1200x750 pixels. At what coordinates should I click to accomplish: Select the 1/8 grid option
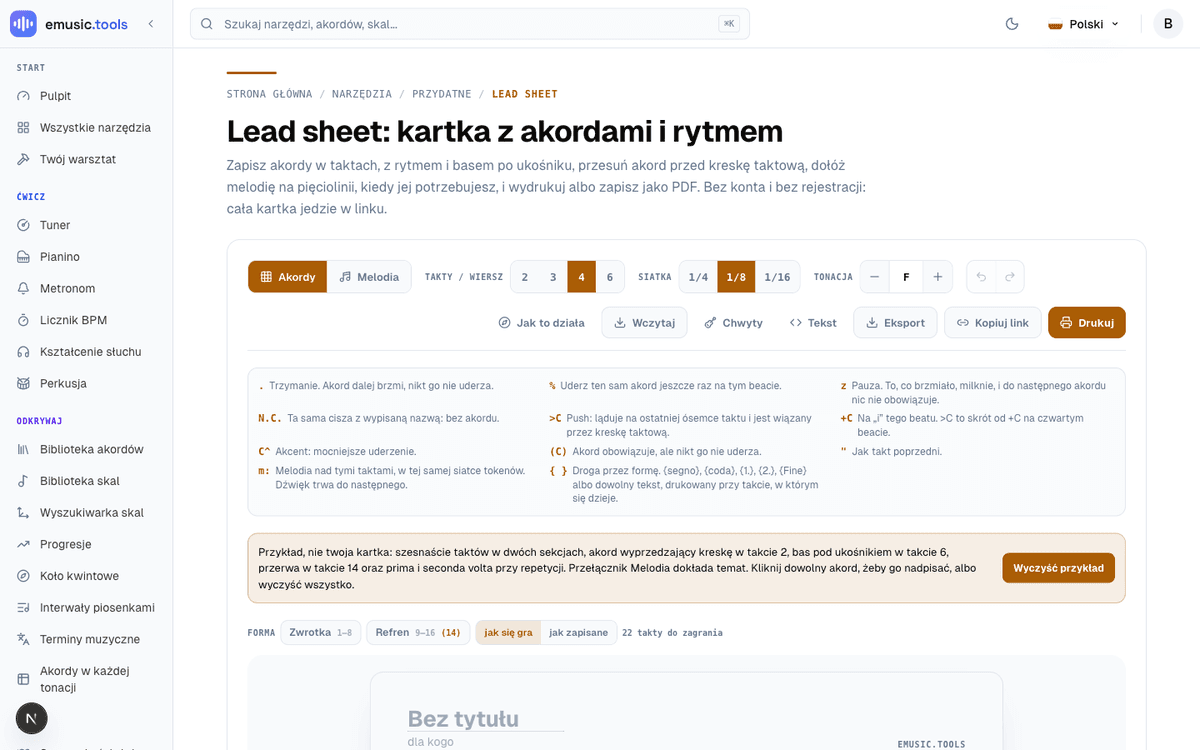736,277
